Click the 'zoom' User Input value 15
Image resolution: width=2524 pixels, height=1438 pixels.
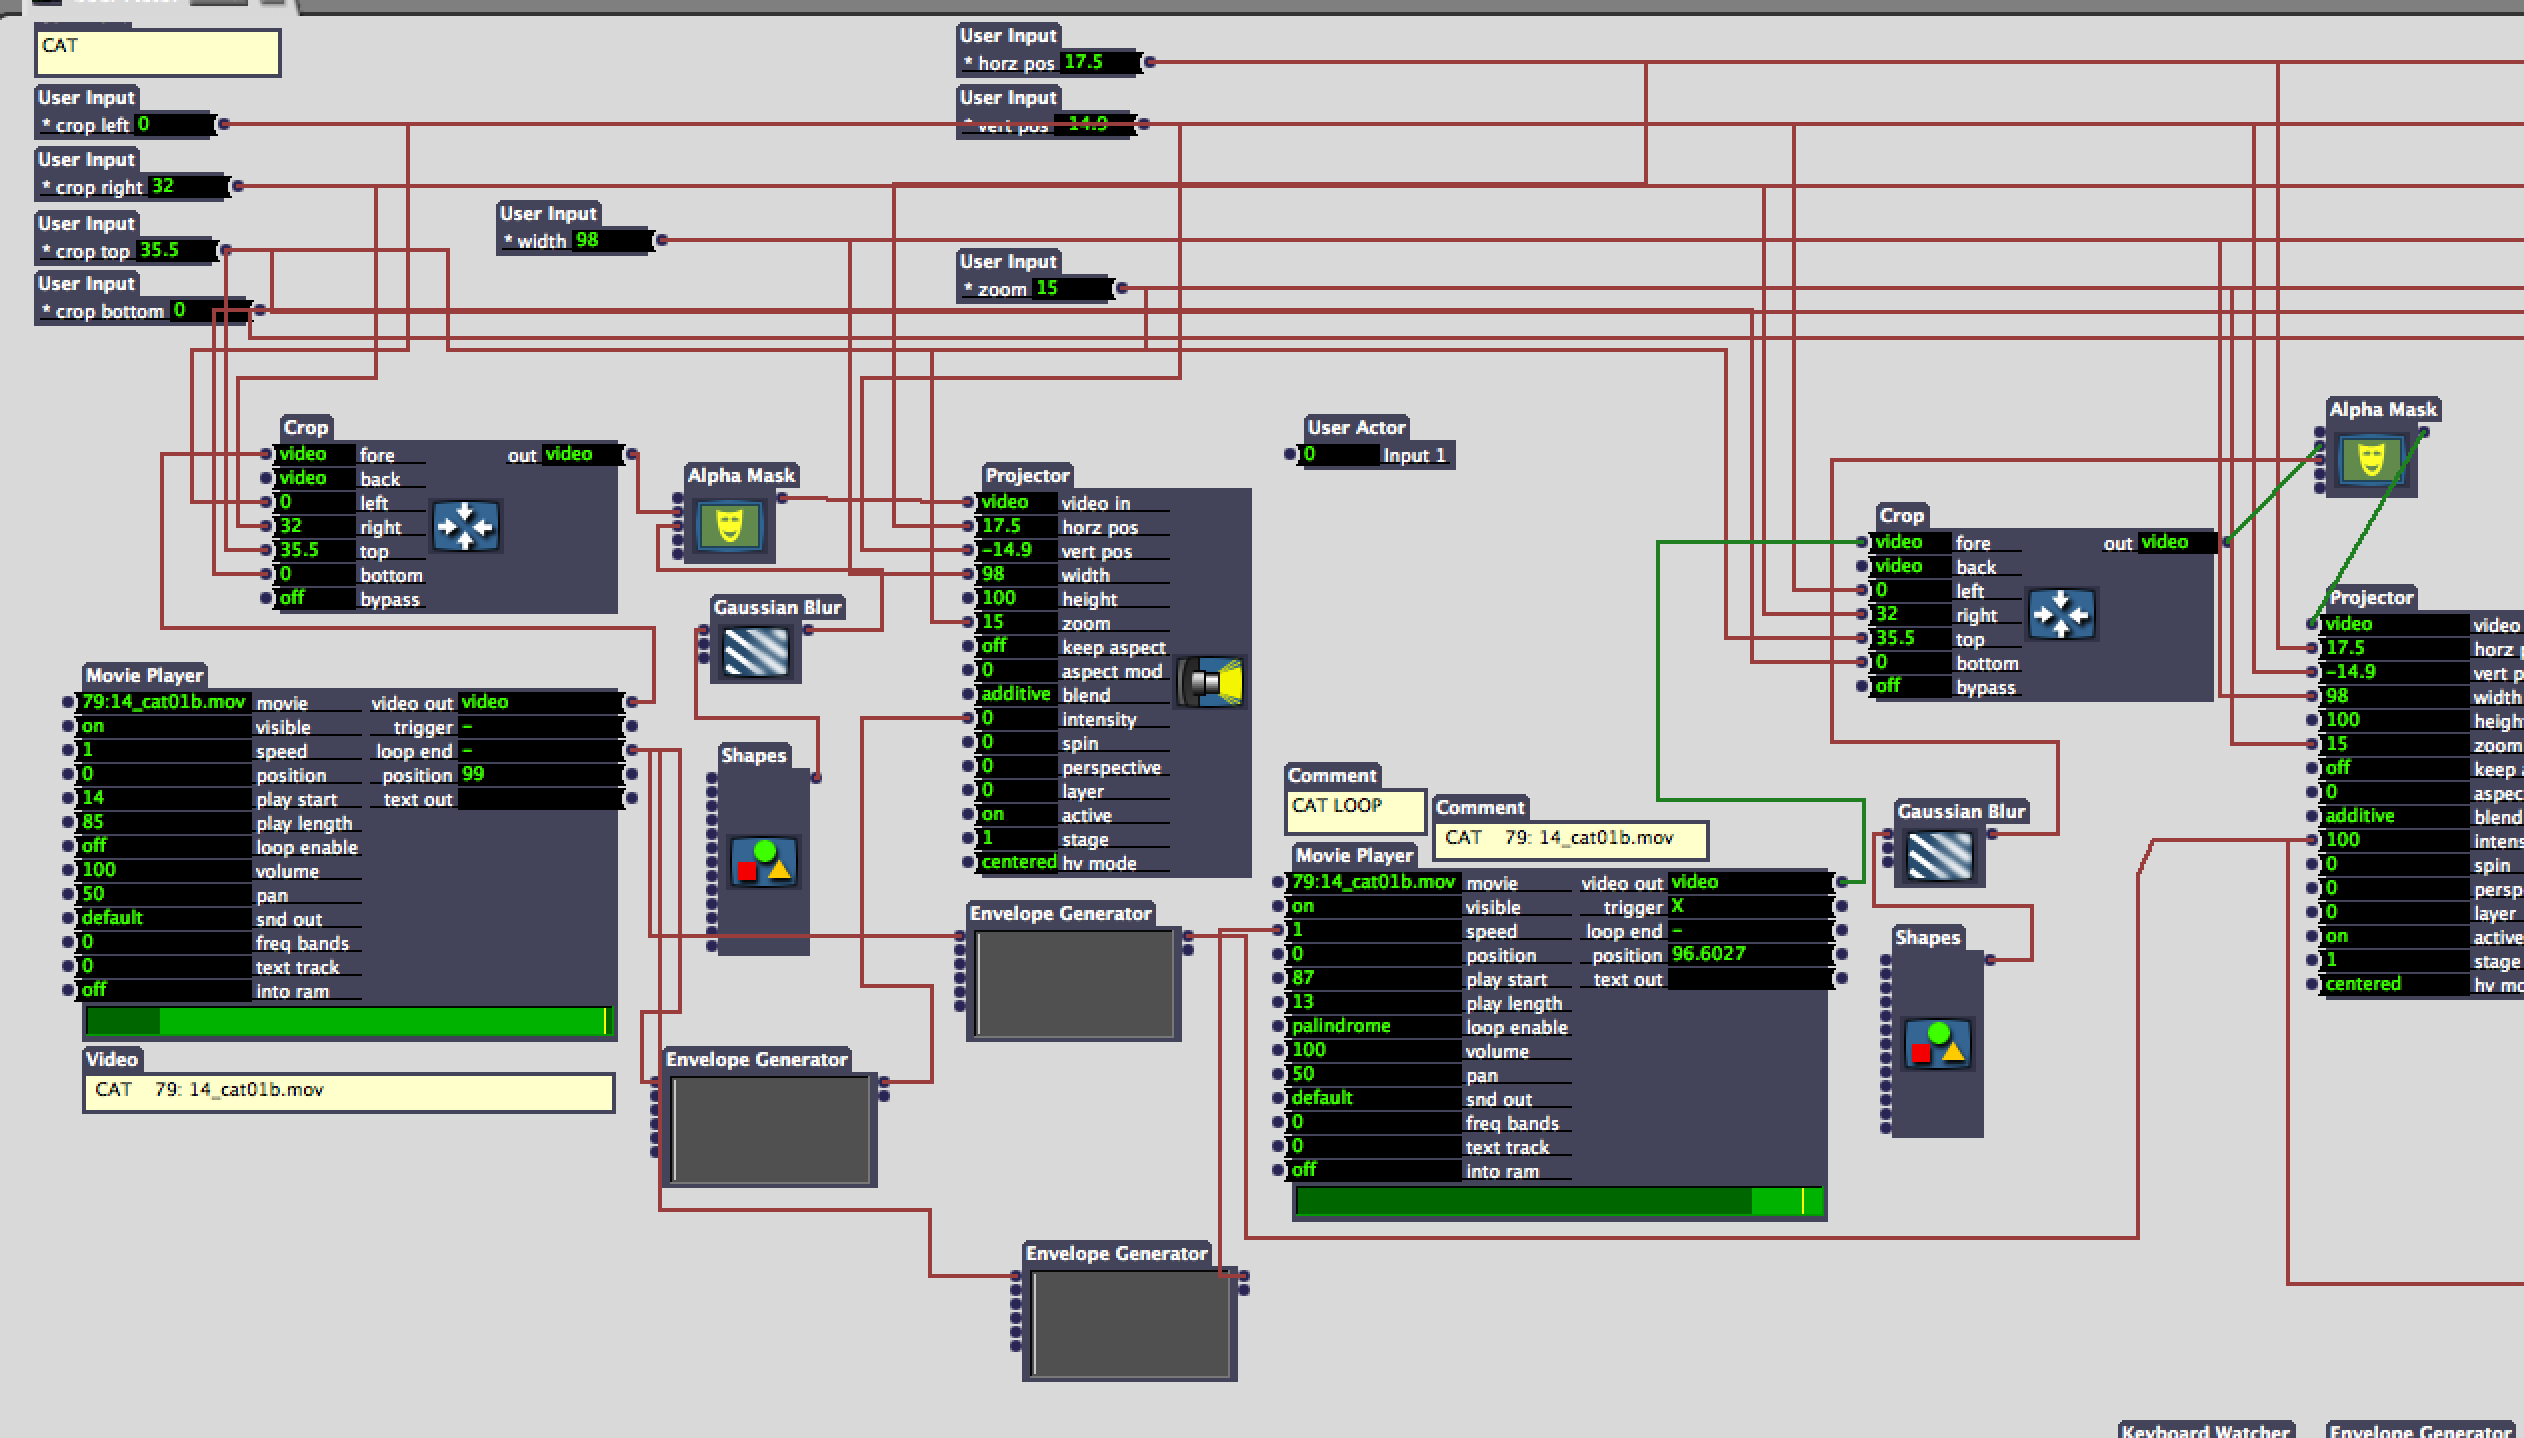[1071, 288]
